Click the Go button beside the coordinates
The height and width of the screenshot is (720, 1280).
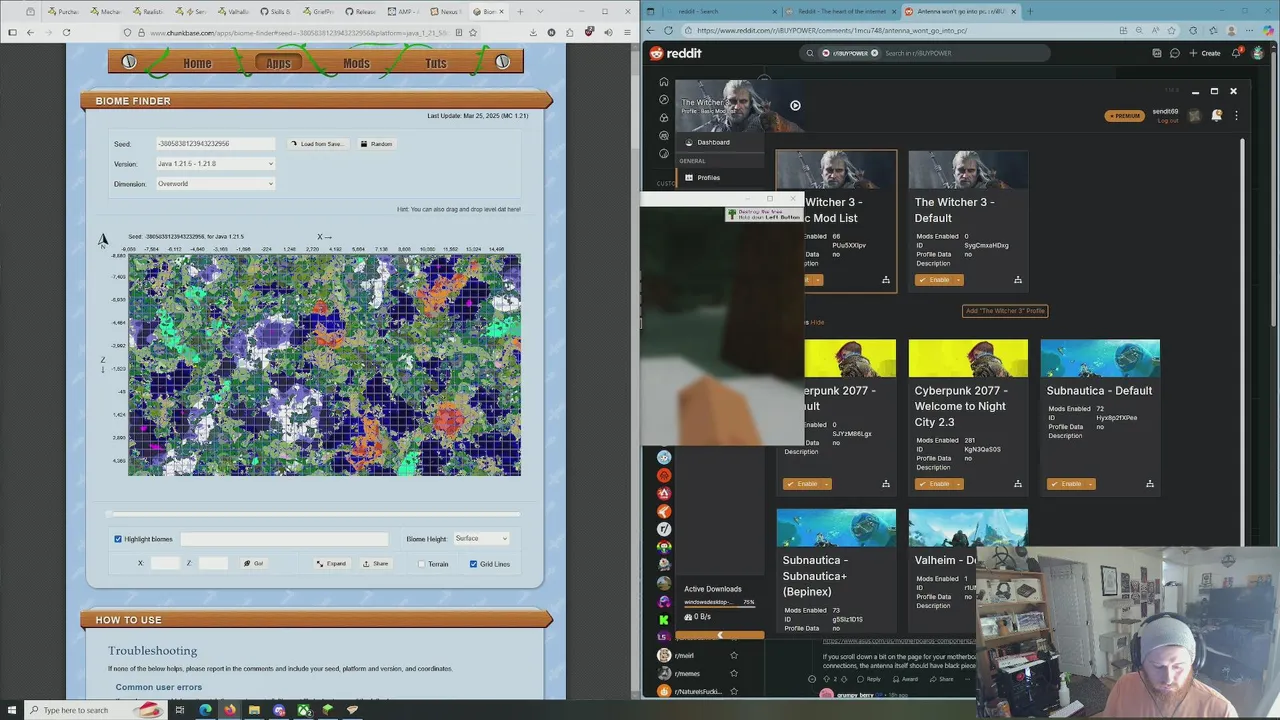254,564
